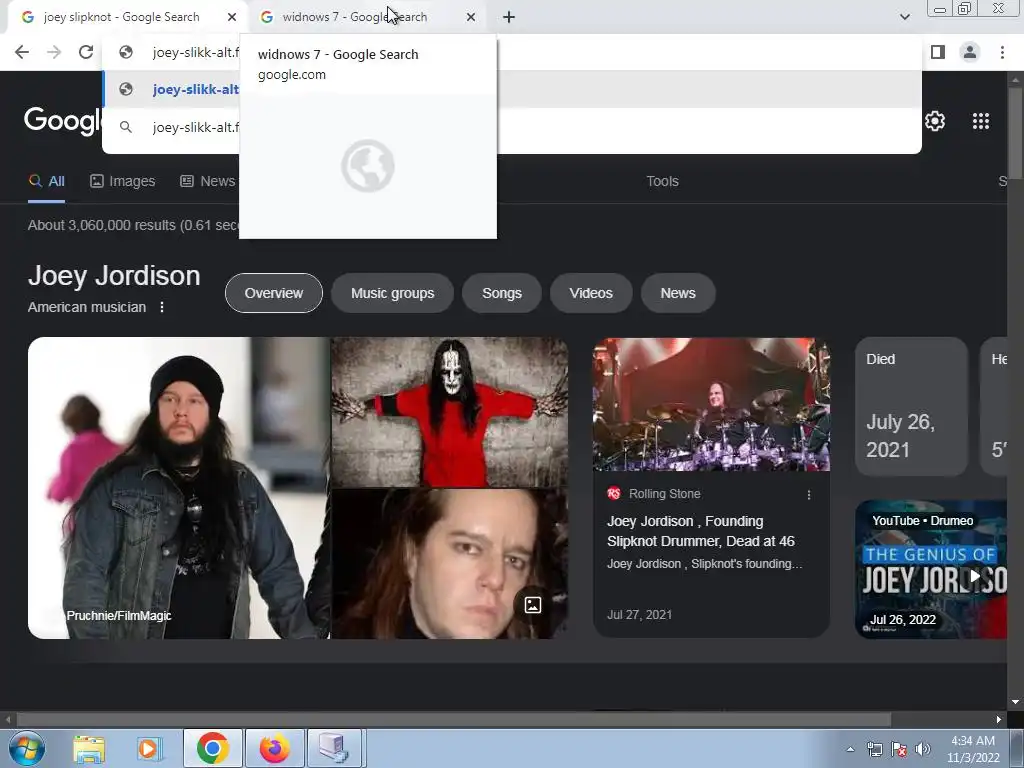This screenshot has height=768, width=1024.
Task: Open the Rolling Stone article options menu
Action: point(808,495)
